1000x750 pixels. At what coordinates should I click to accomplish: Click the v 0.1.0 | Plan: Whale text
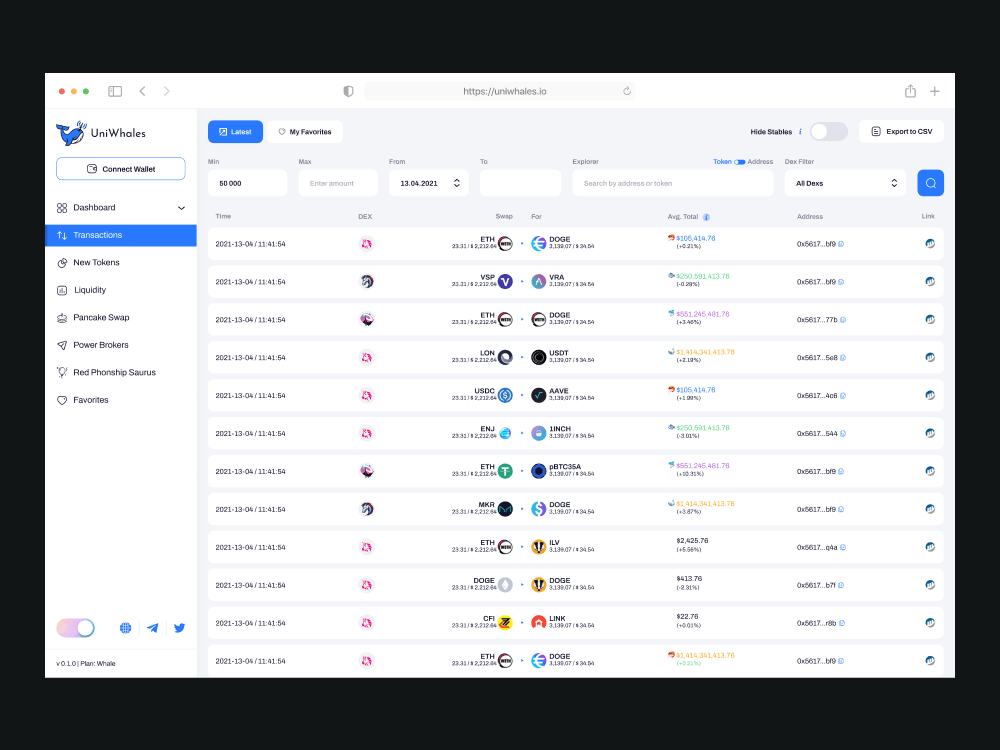85,664
